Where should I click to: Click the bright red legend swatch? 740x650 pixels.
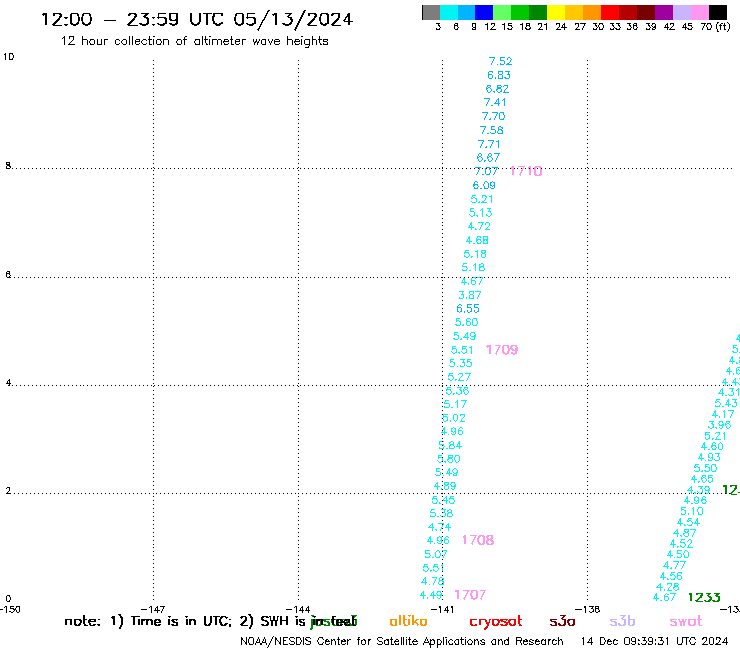click(610, 12)
